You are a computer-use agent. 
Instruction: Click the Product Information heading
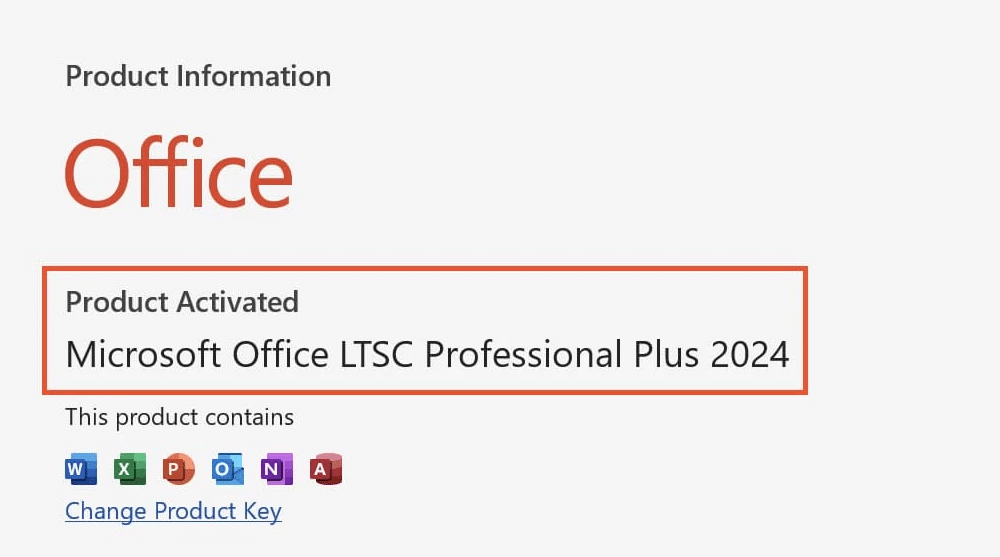tap(198, 76)
